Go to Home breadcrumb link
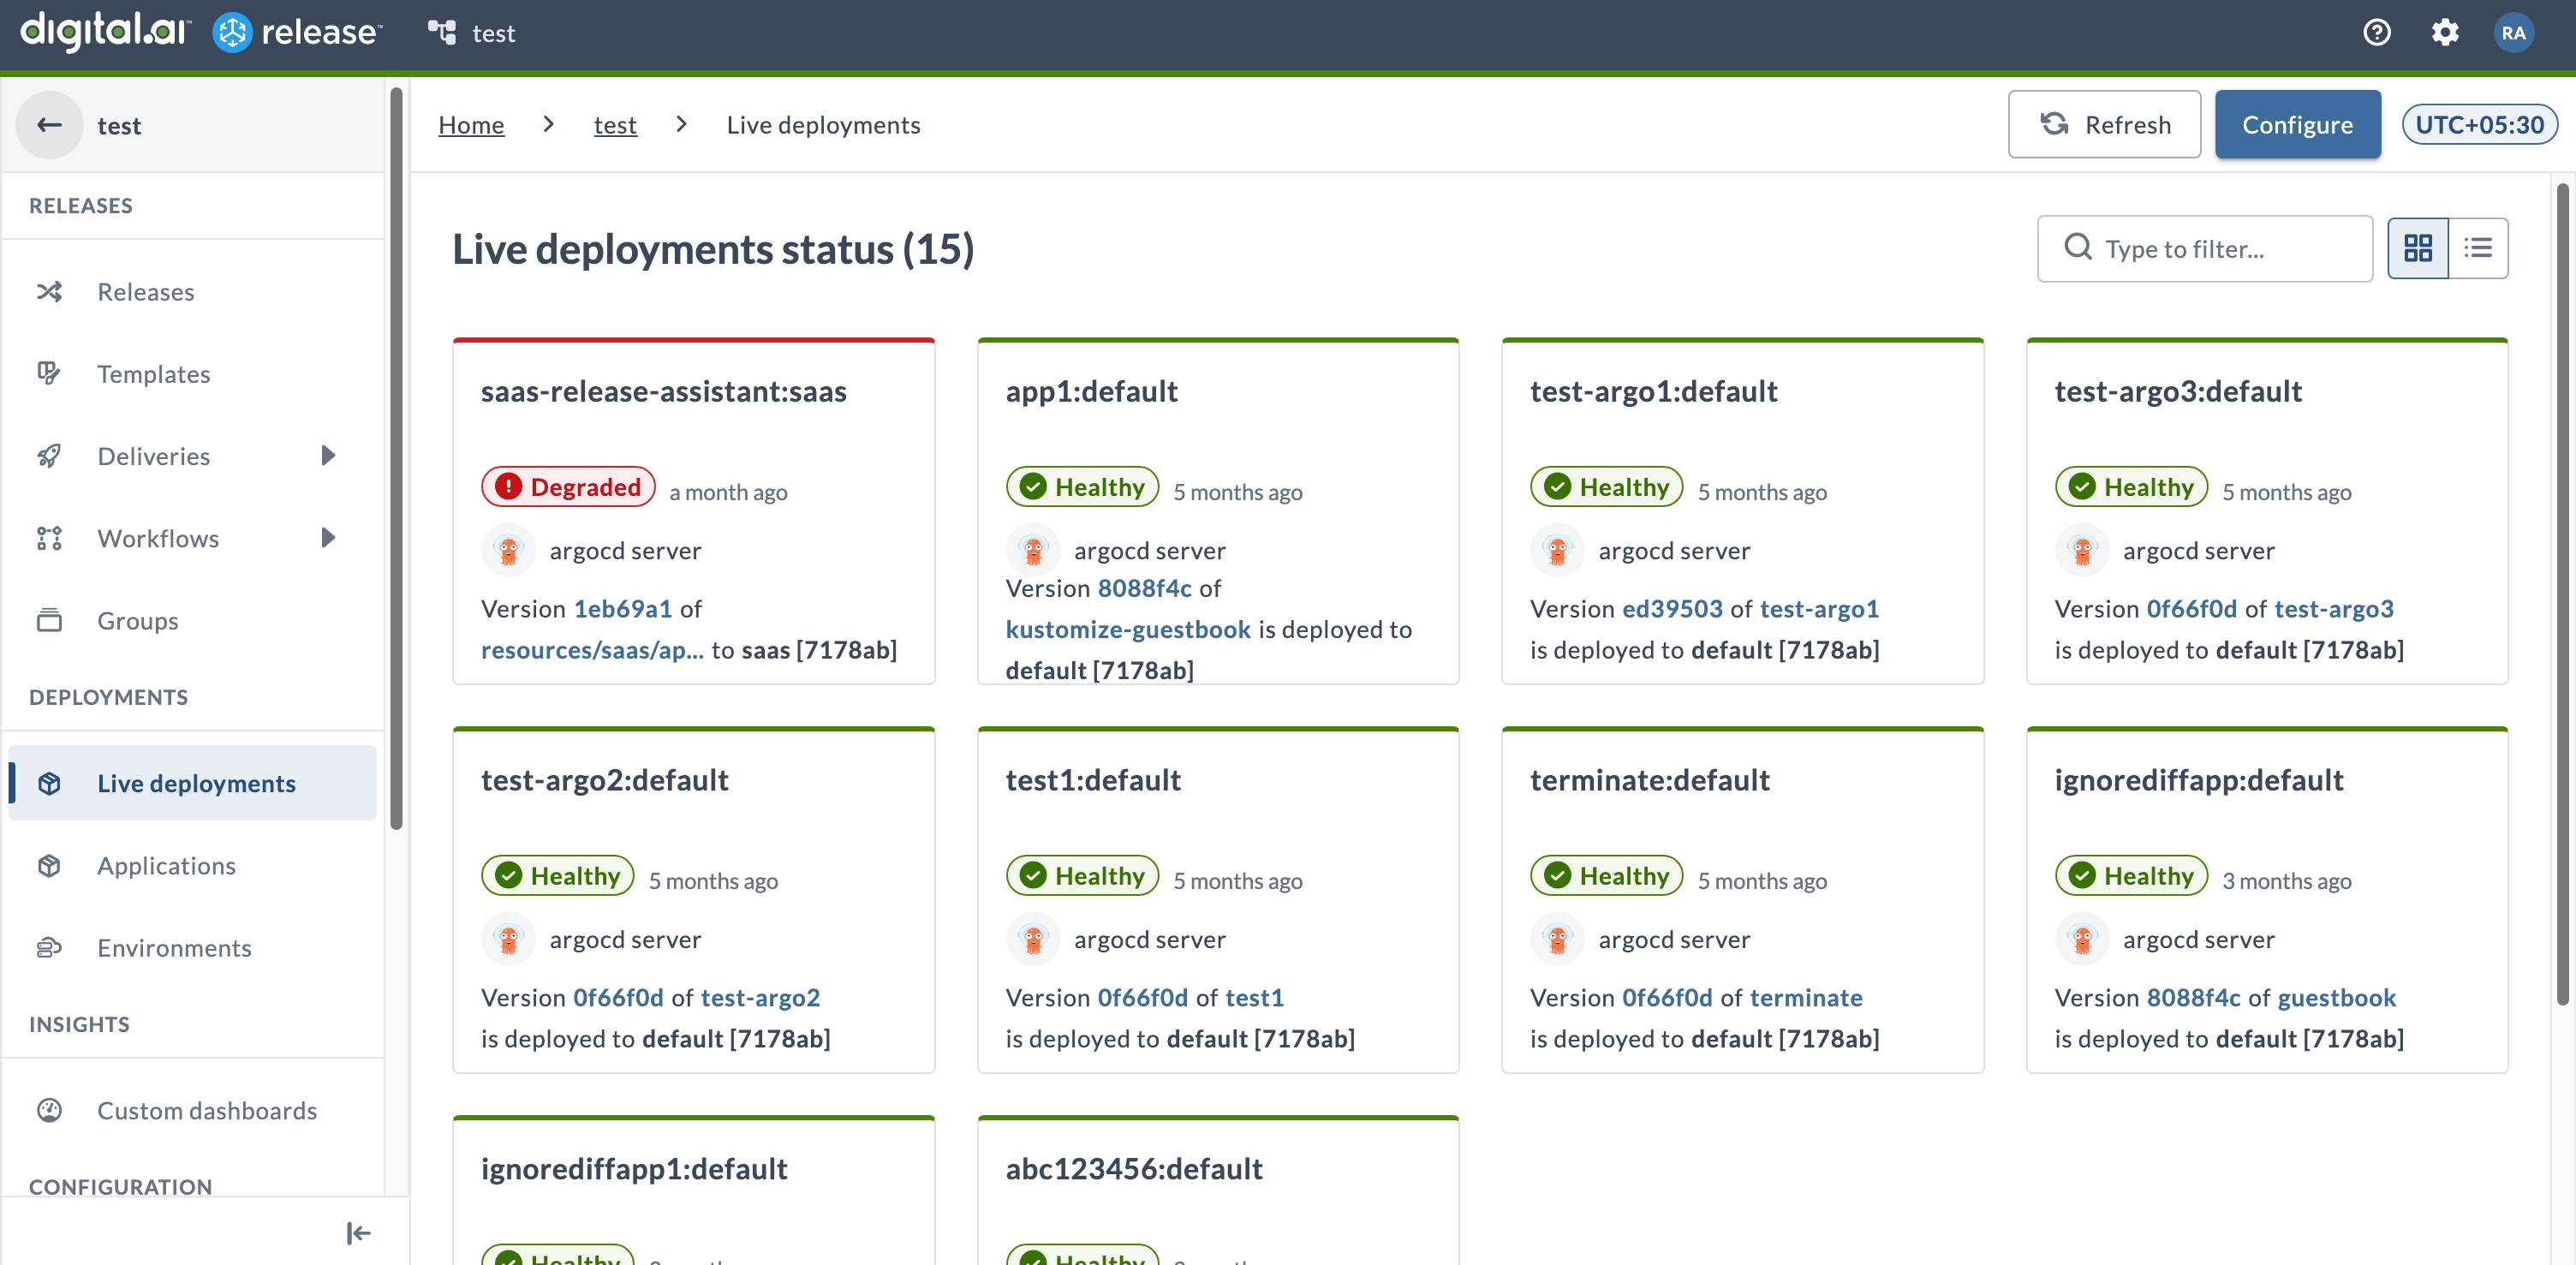Viewport: 2576px width, 1265px height. pyautogui.click(x=471, y=125)
